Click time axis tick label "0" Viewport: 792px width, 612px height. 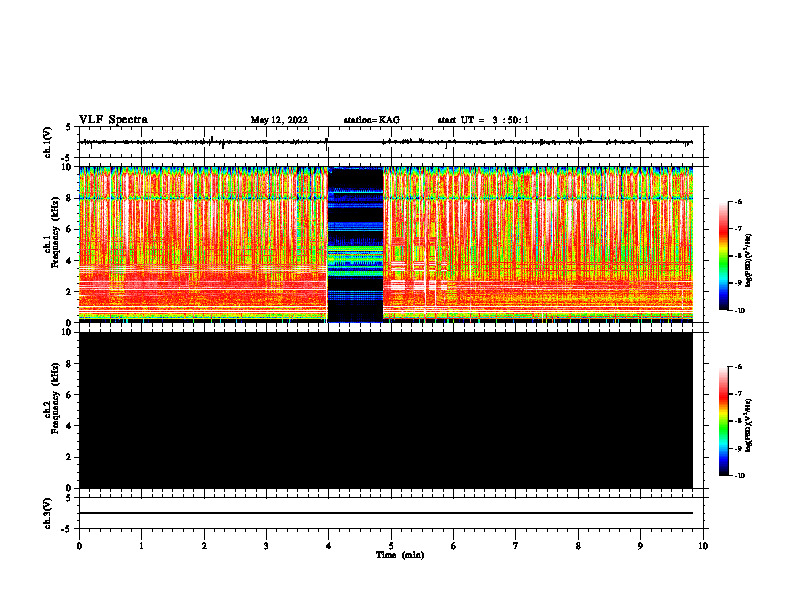click(79, 546)
